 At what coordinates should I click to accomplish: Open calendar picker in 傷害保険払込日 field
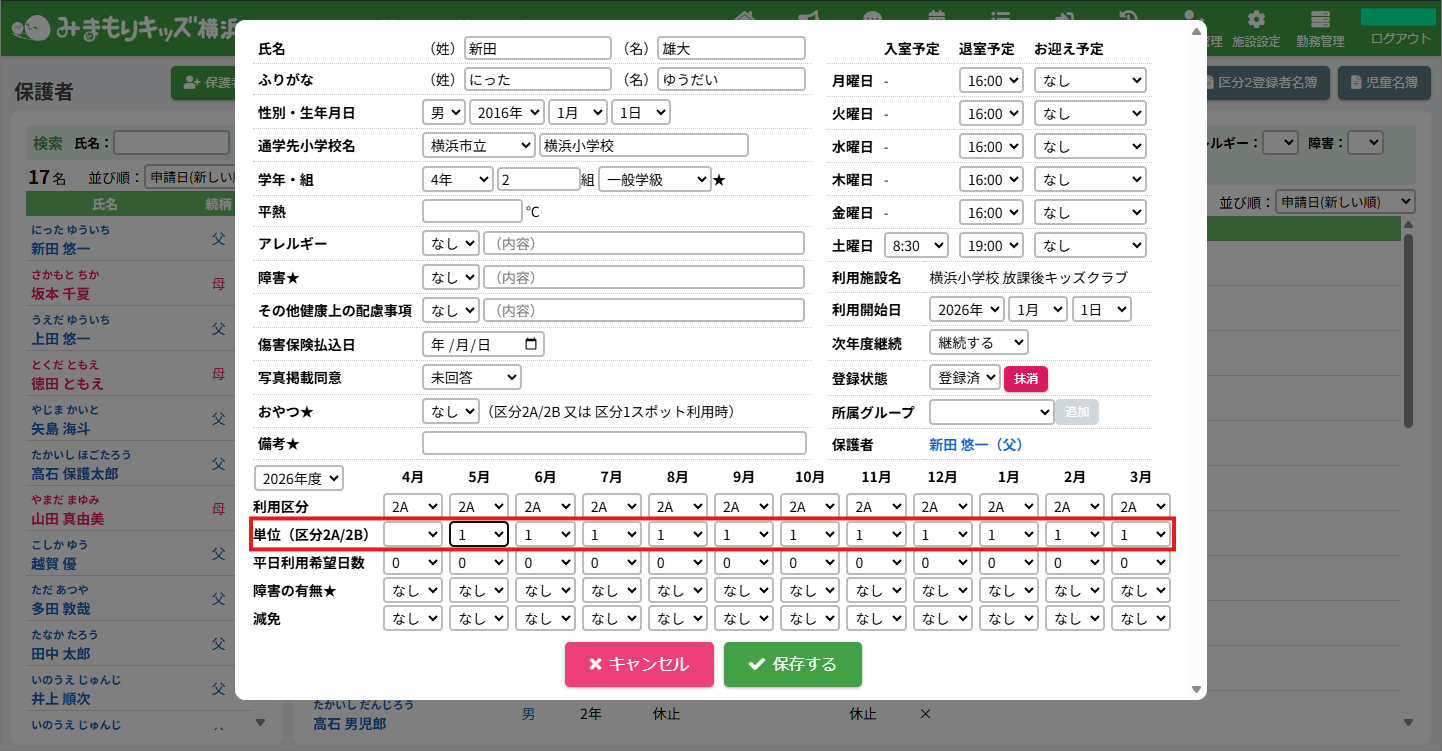pos(530,344)
